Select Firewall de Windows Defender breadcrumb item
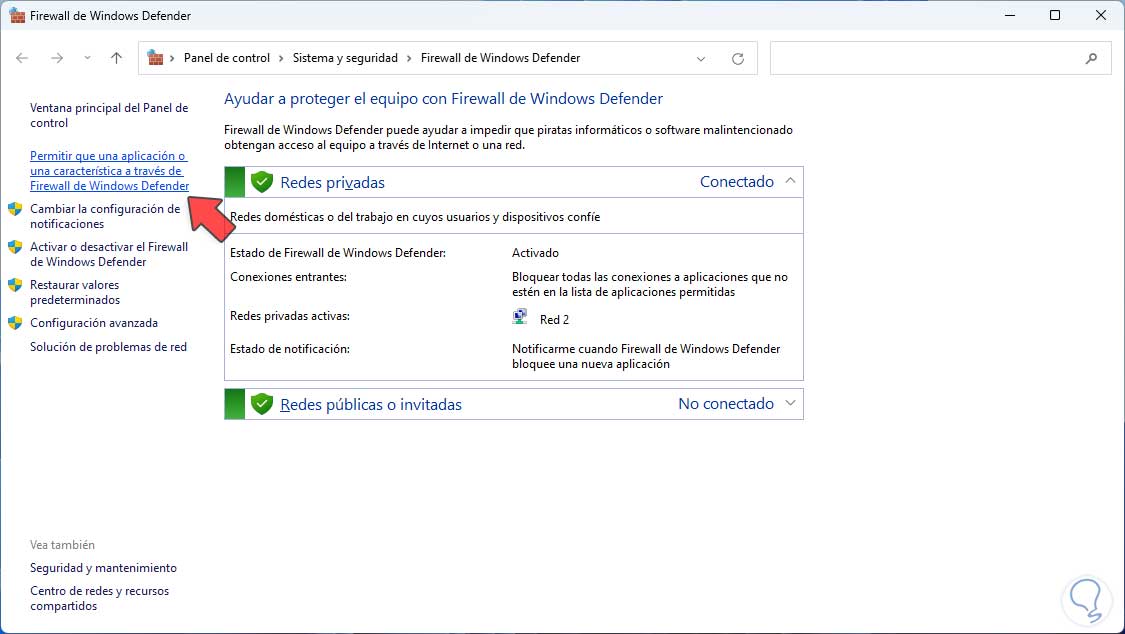This screenshot has width=1125, height=634. pos(500,58)
